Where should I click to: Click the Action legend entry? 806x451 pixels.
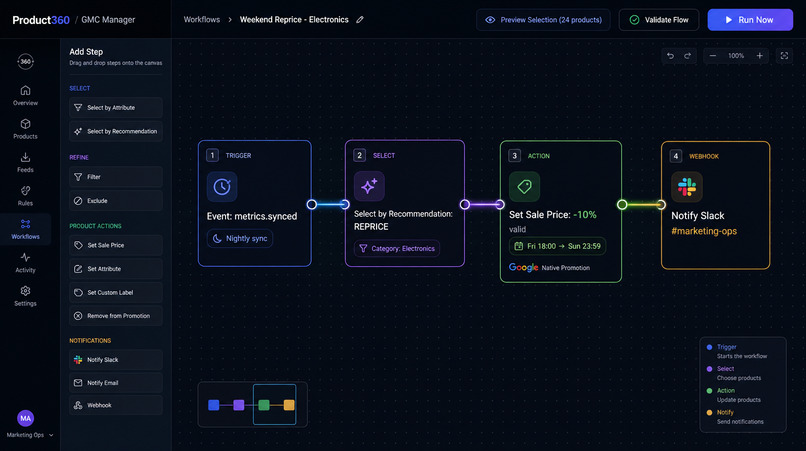pos(734,395)
